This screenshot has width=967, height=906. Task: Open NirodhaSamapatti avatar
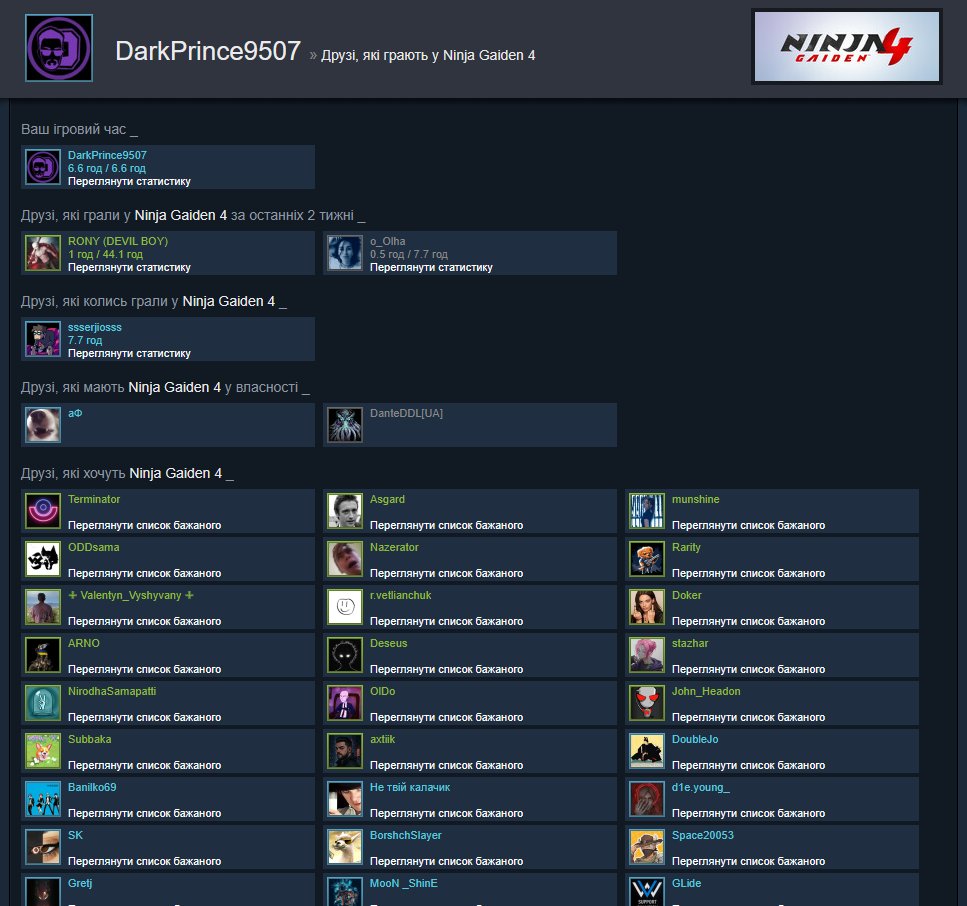coord(43,703)
